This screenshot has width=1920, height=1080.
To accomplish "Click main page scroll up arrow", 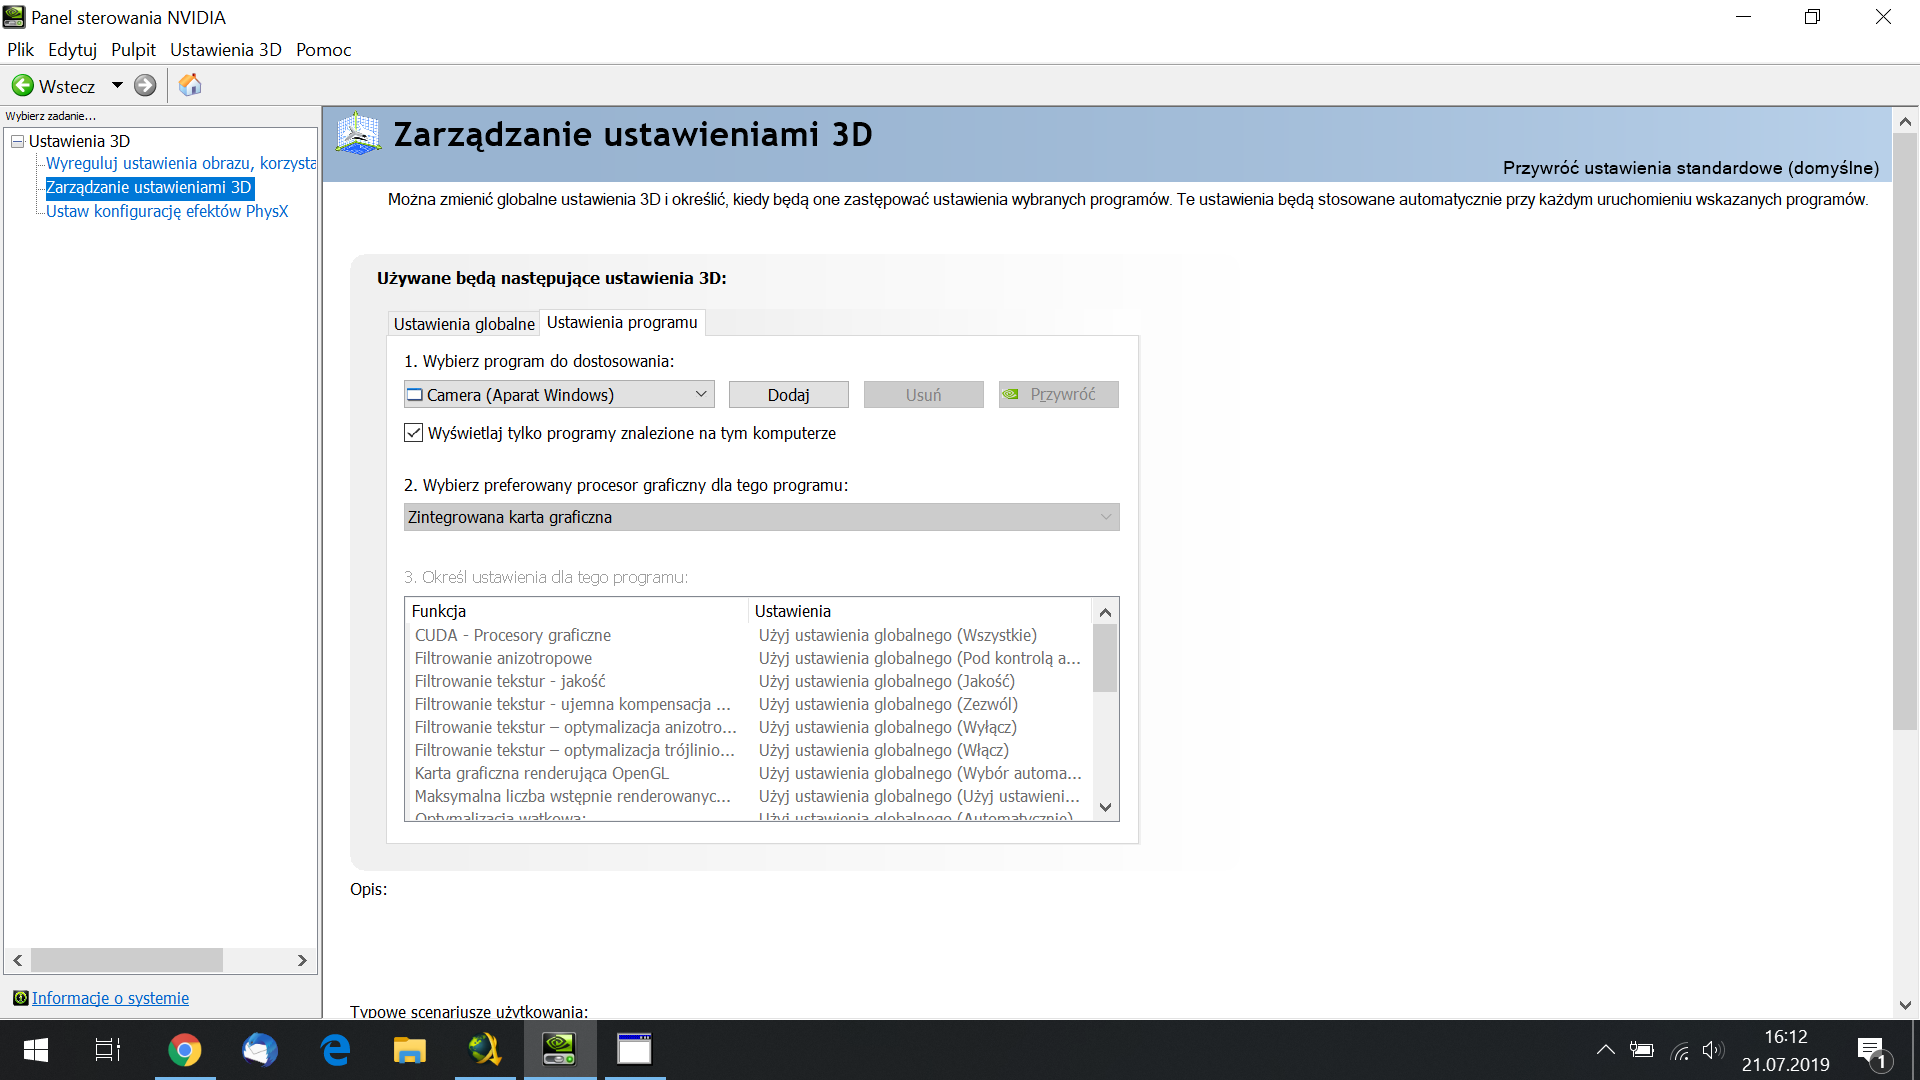I will click(1905, 121).
